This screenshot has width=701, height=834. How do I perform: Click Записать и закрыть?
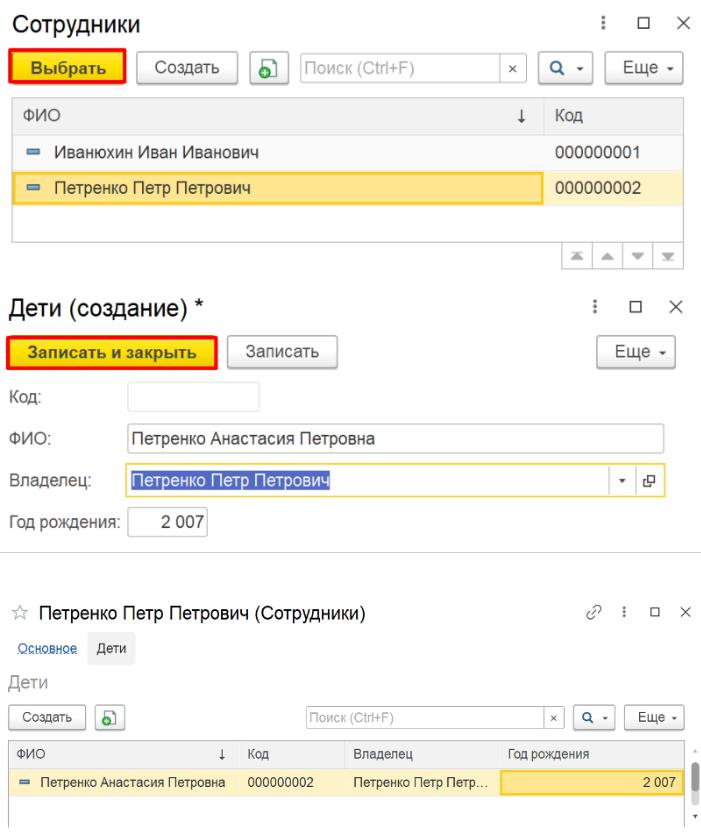click(111, 352)
